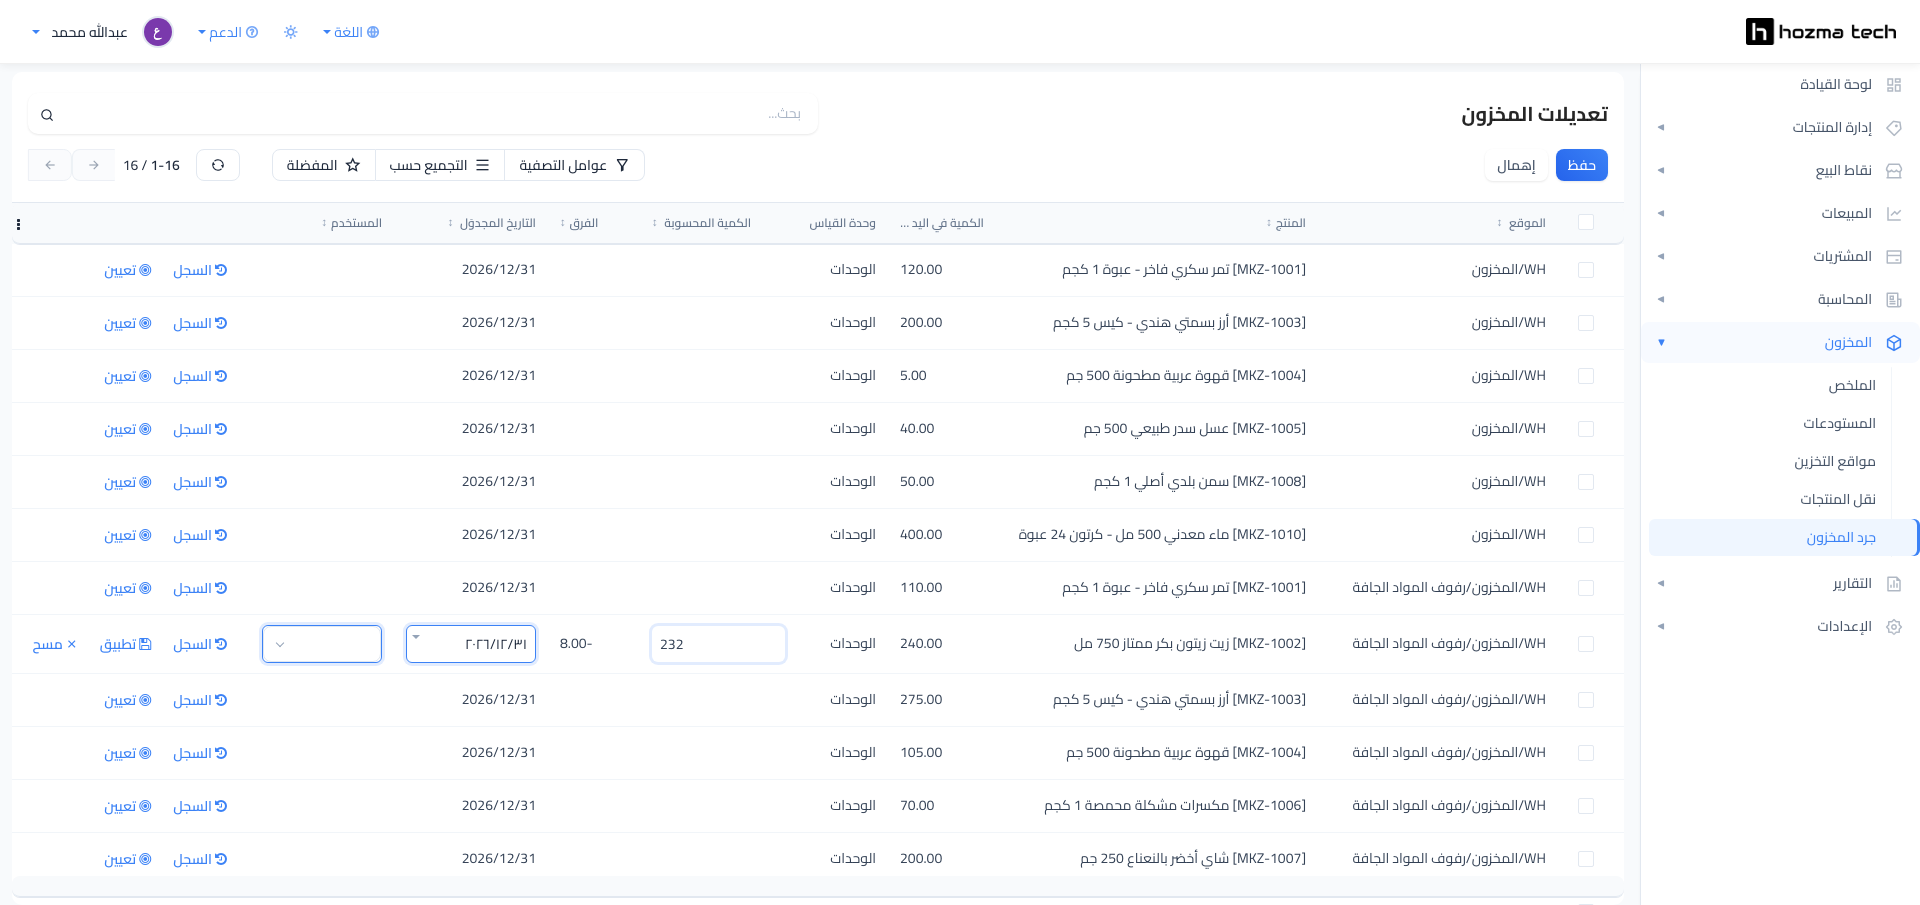
Task: Check the MKZ-1002 row checkbox
Action: tap(1586, 644)
